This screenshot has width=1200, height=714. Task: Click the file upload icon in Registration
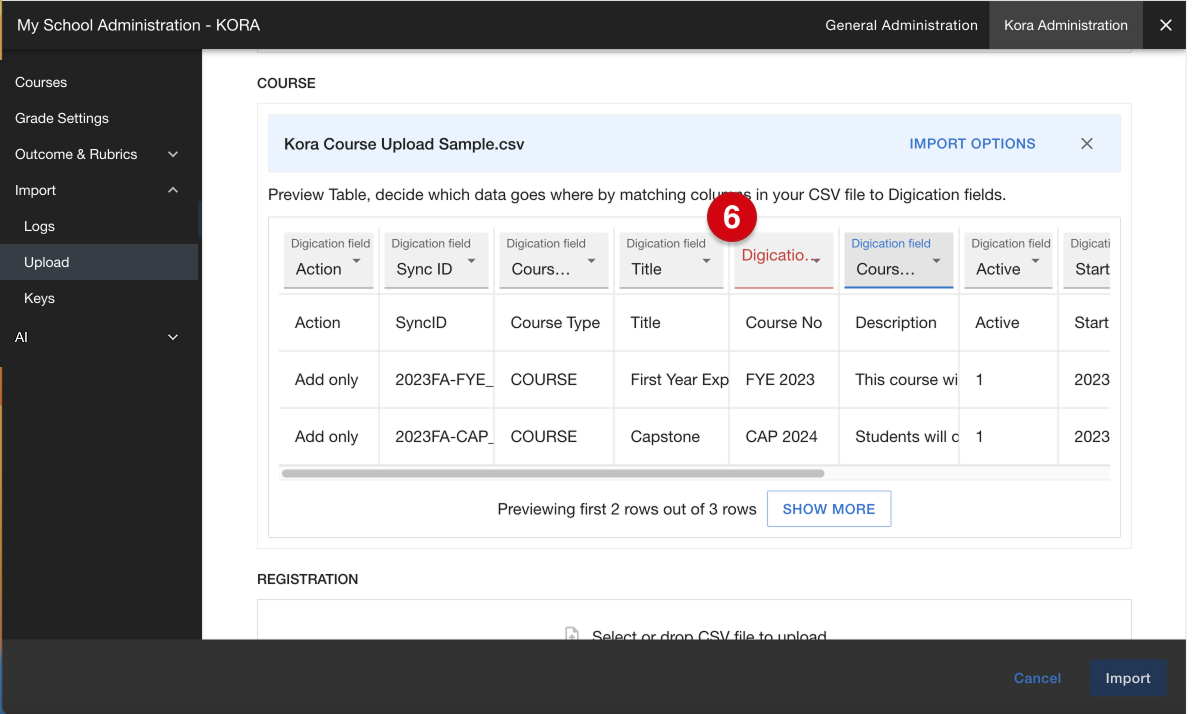tap(572, 635)
